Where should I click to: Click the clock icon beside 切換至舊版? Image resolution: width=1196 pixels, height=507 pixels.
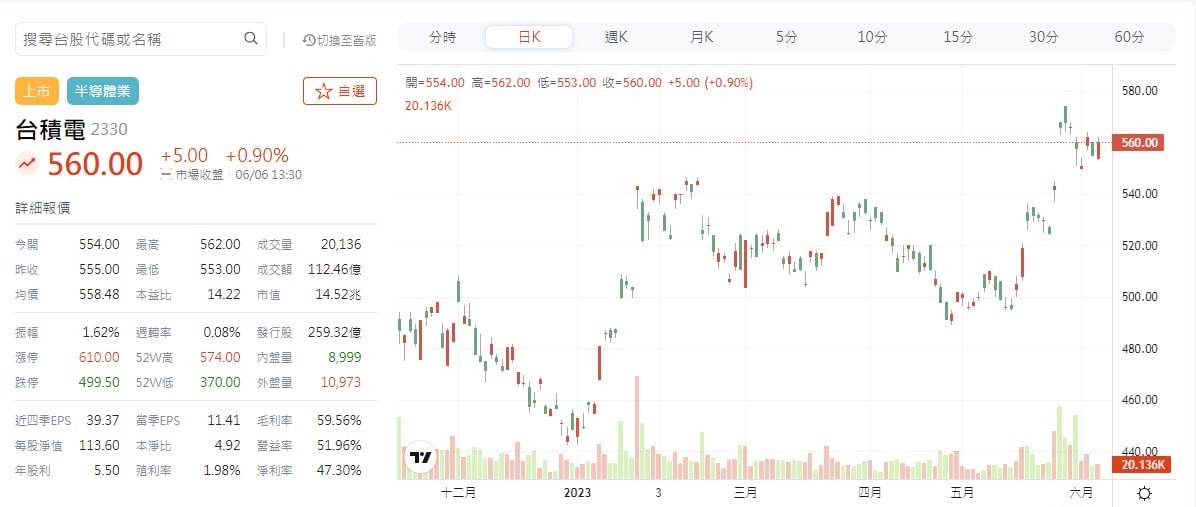(308, 40)
